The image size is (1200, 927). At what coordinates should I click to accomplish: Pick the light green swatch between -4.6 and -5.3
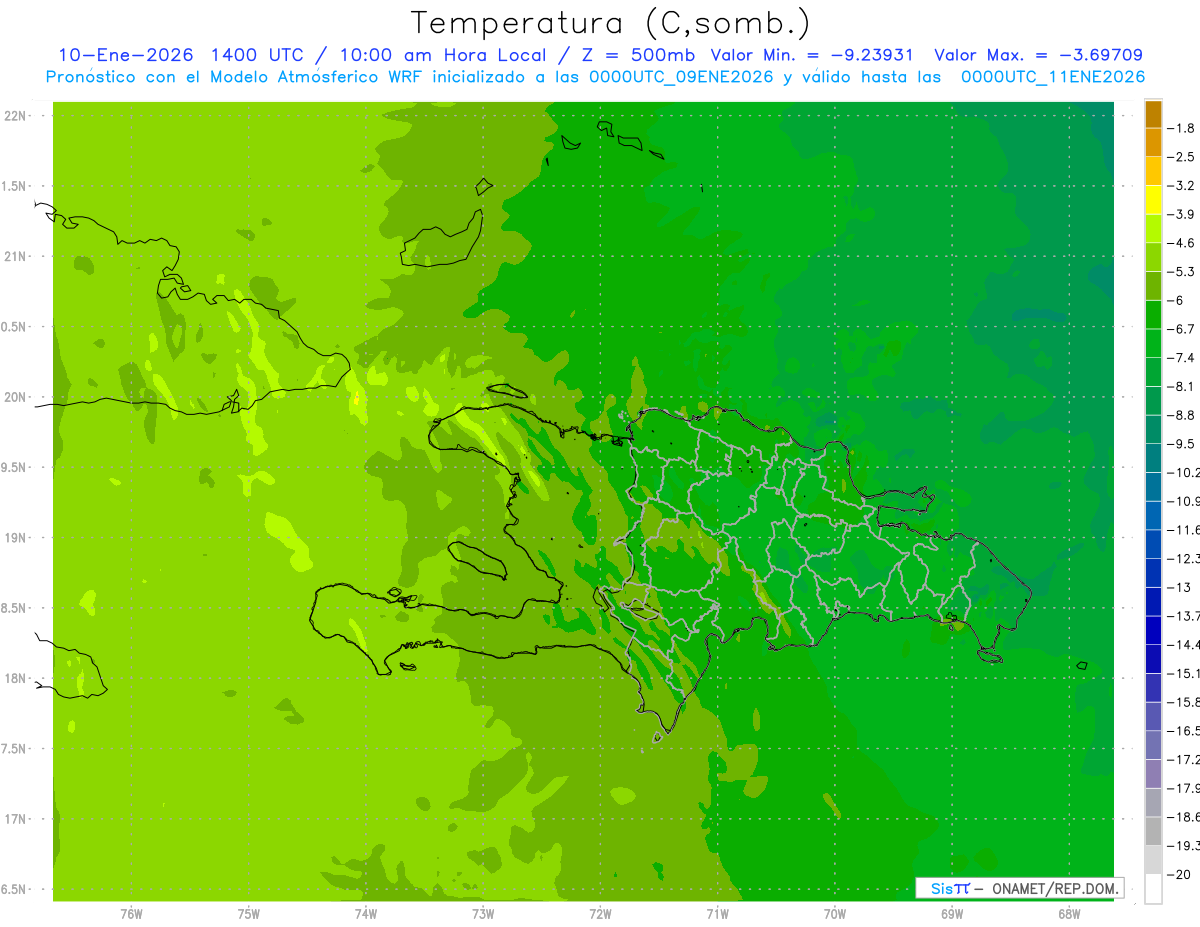(1153, 257)
